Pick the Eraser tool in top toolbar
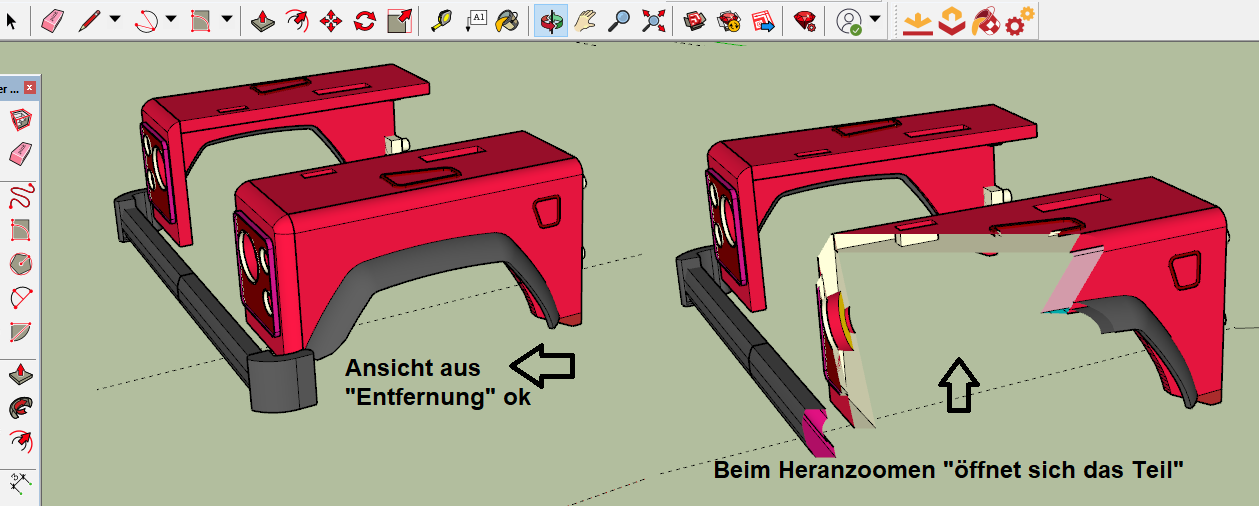Viewport: 1259px width, 506px height. (53, 20)
